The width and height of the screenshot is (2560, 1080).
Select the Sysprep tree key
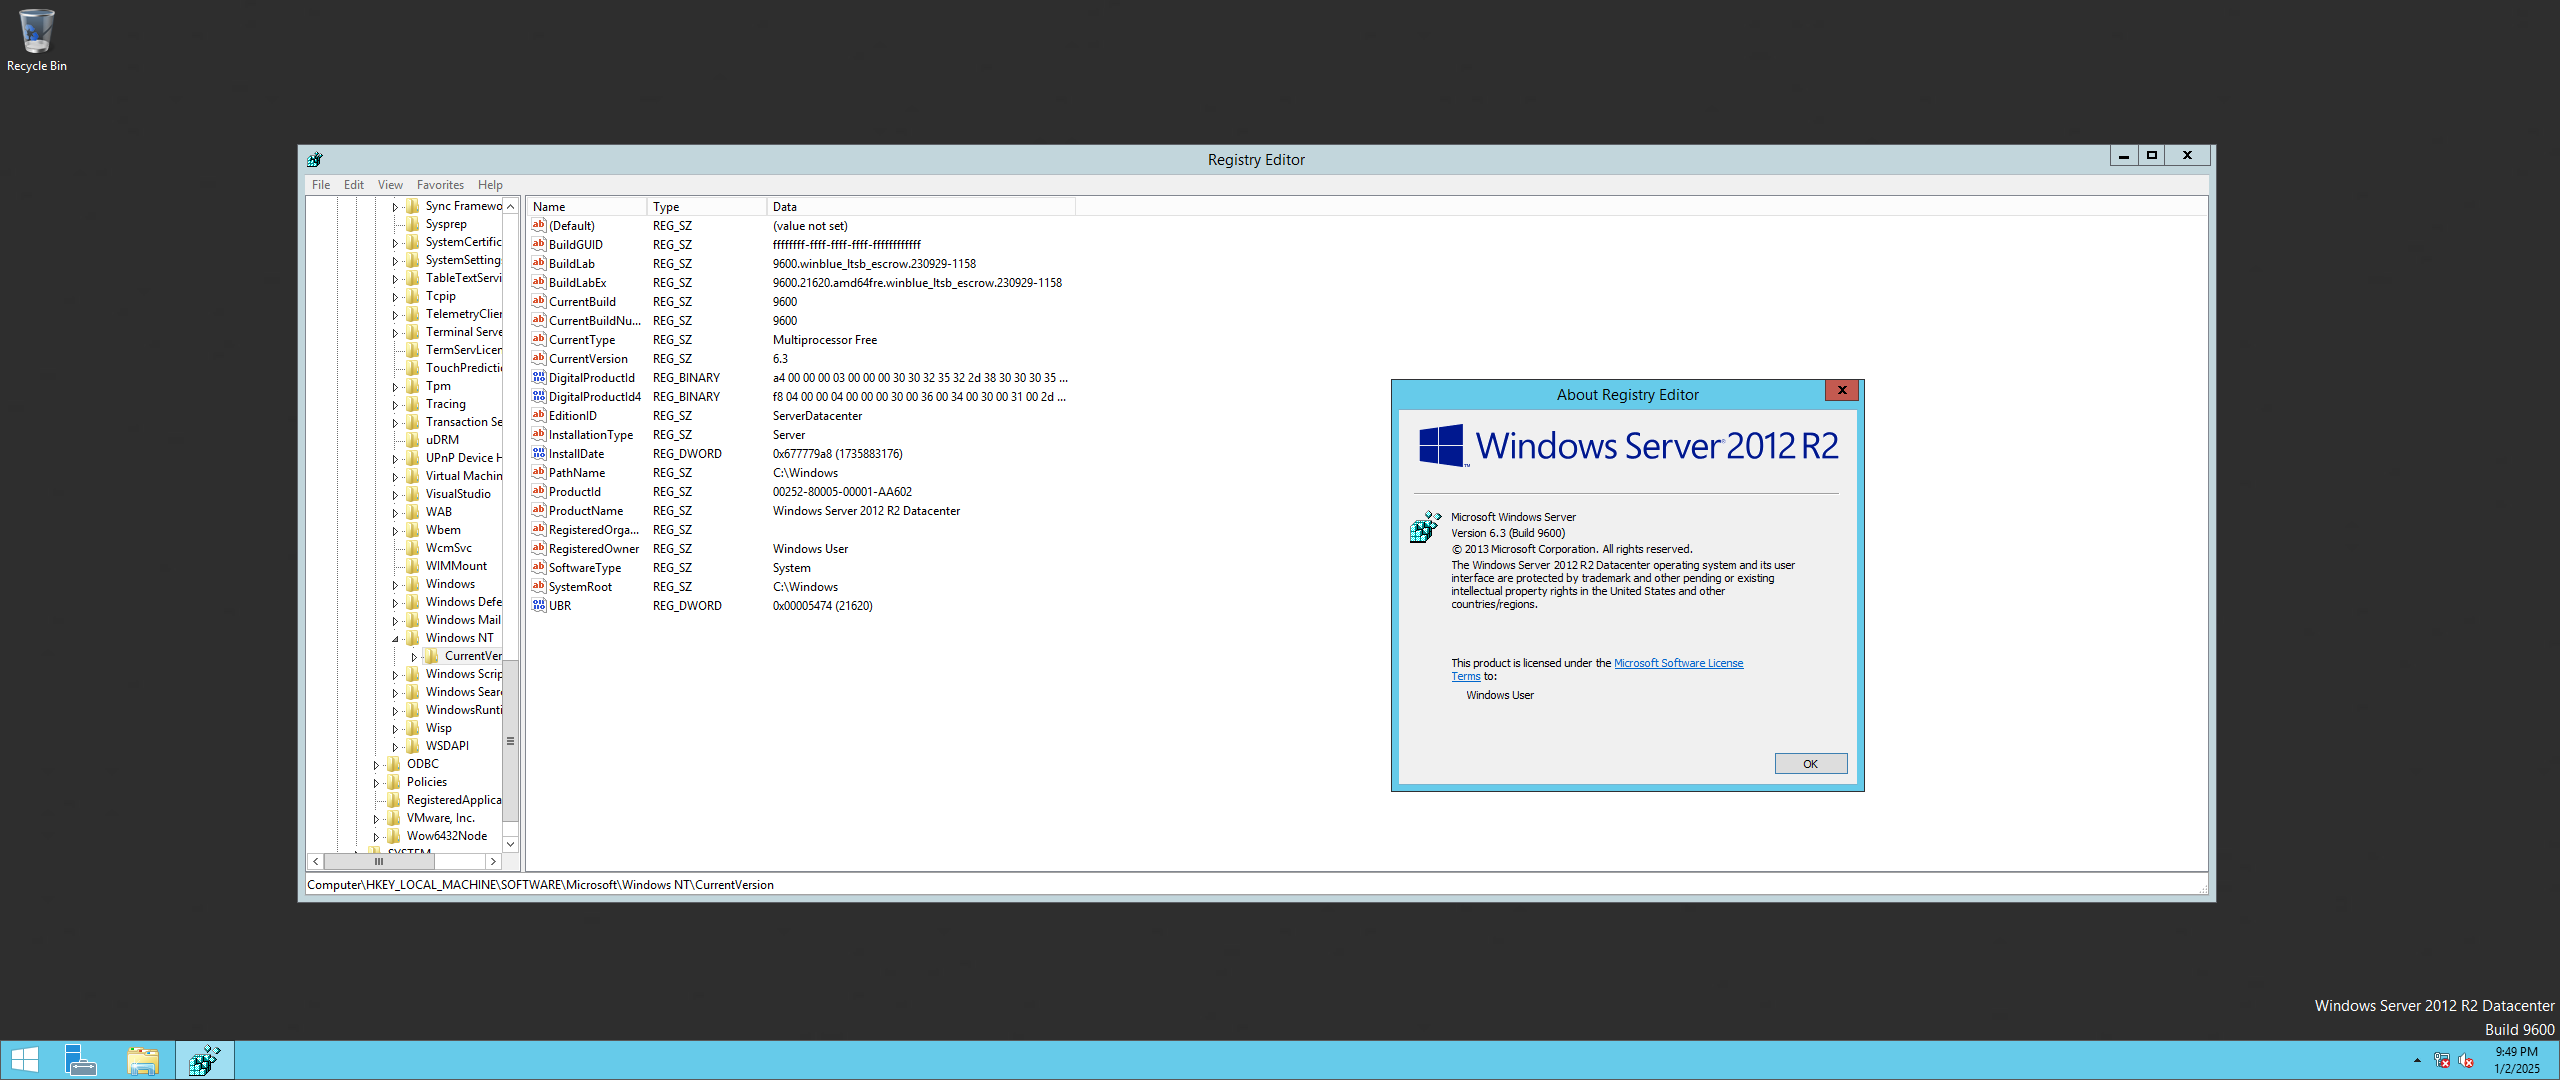(x=446, y=224)
